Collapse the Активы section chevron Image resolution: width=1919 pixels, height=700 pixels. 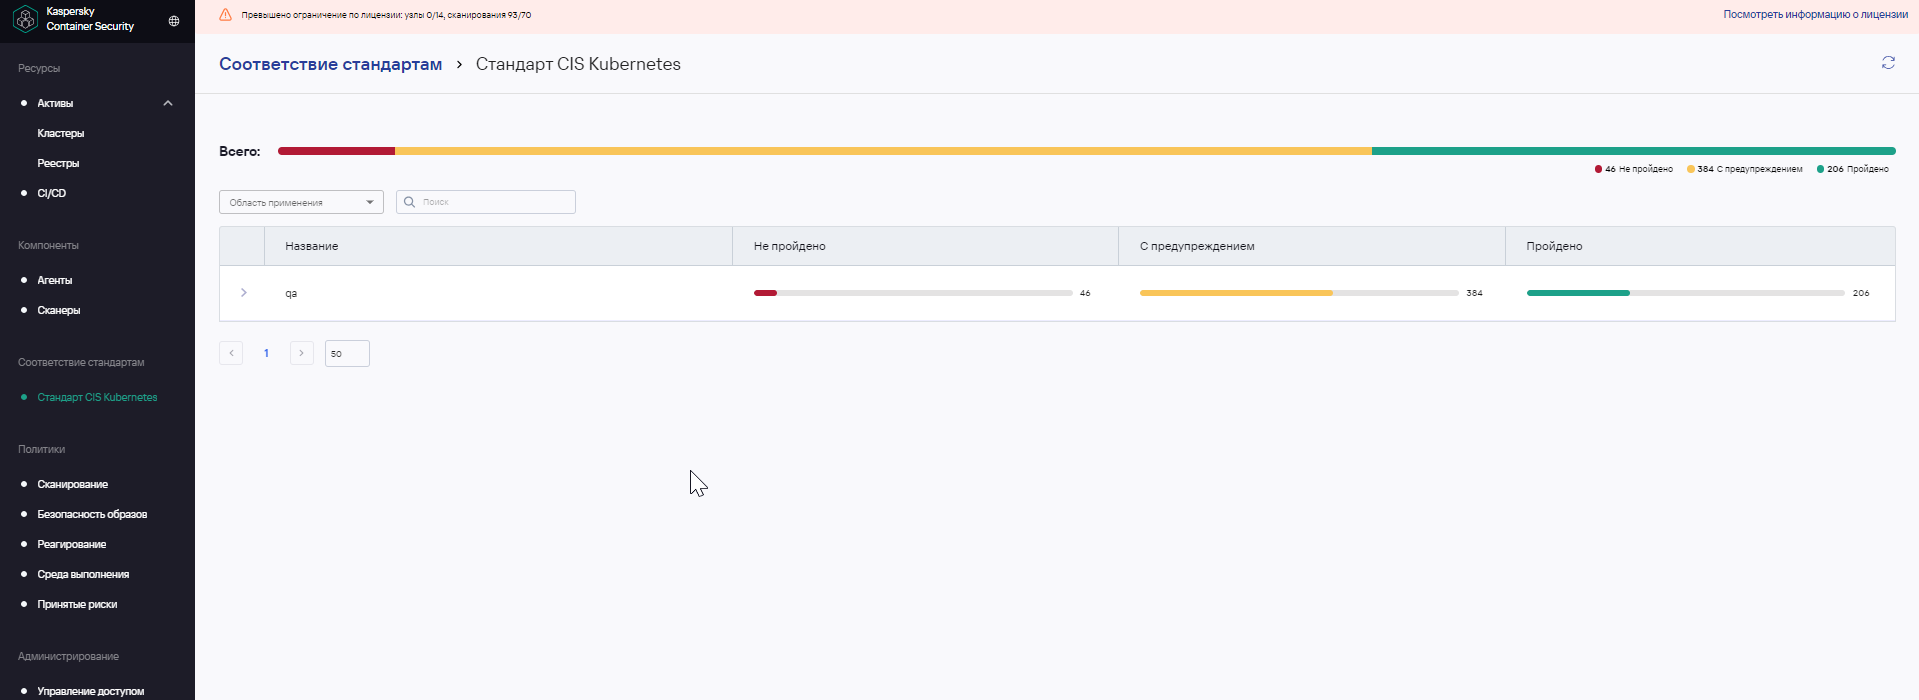coord(168,103)
